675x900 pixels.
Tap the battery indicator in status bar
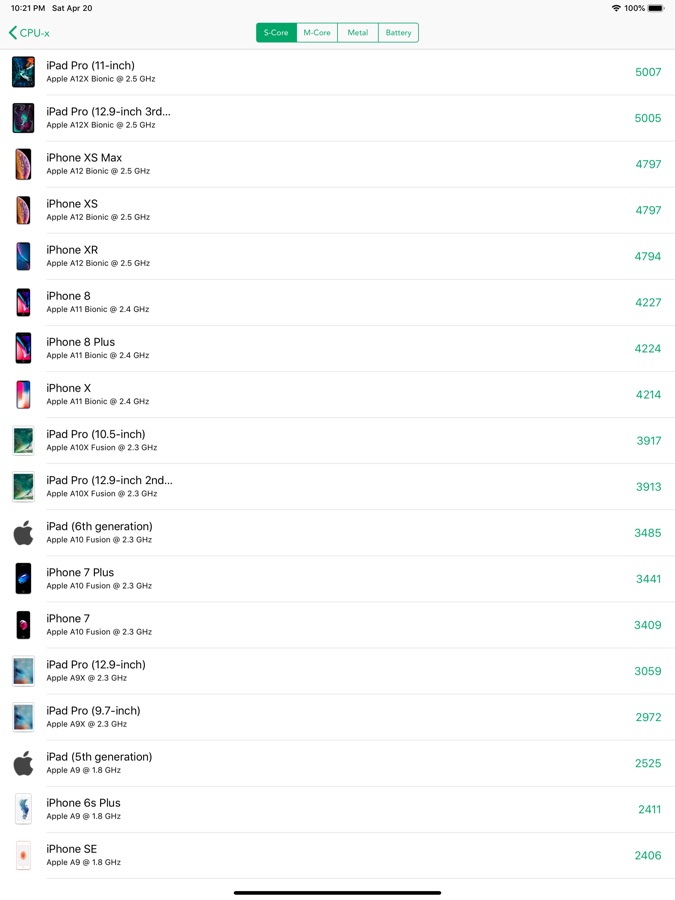655,8
